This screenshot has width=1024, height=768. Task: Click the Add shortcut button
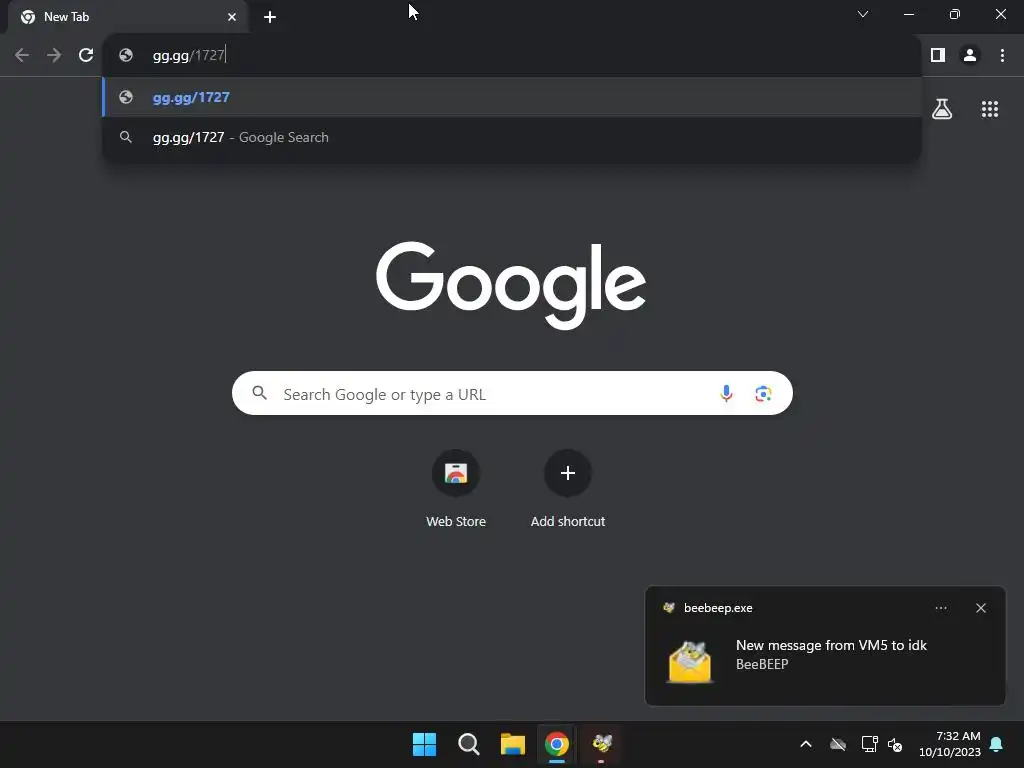click(568, 488)
